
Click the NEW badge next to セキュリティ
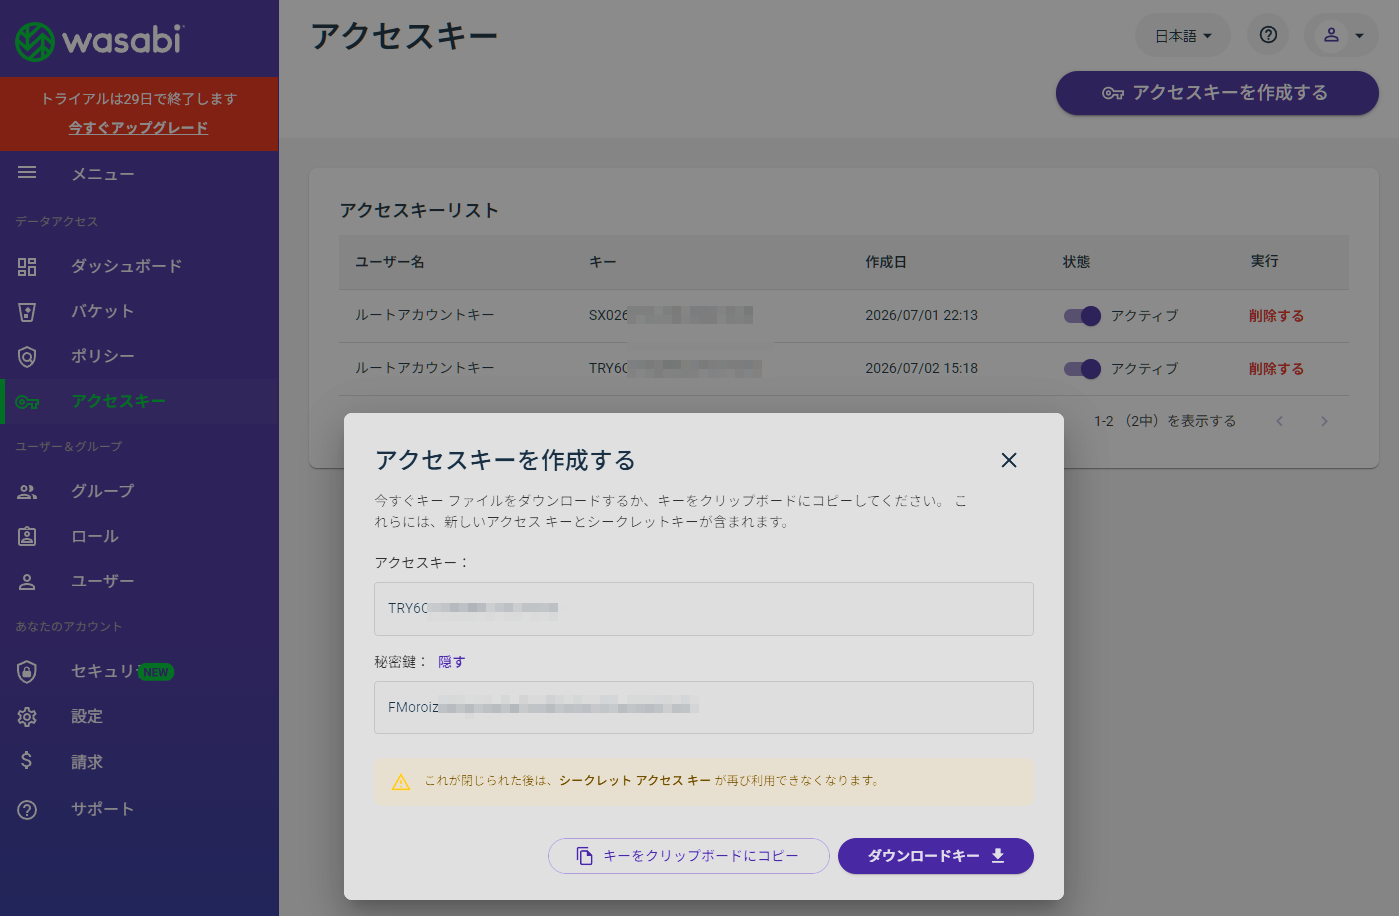coord(155,672)
